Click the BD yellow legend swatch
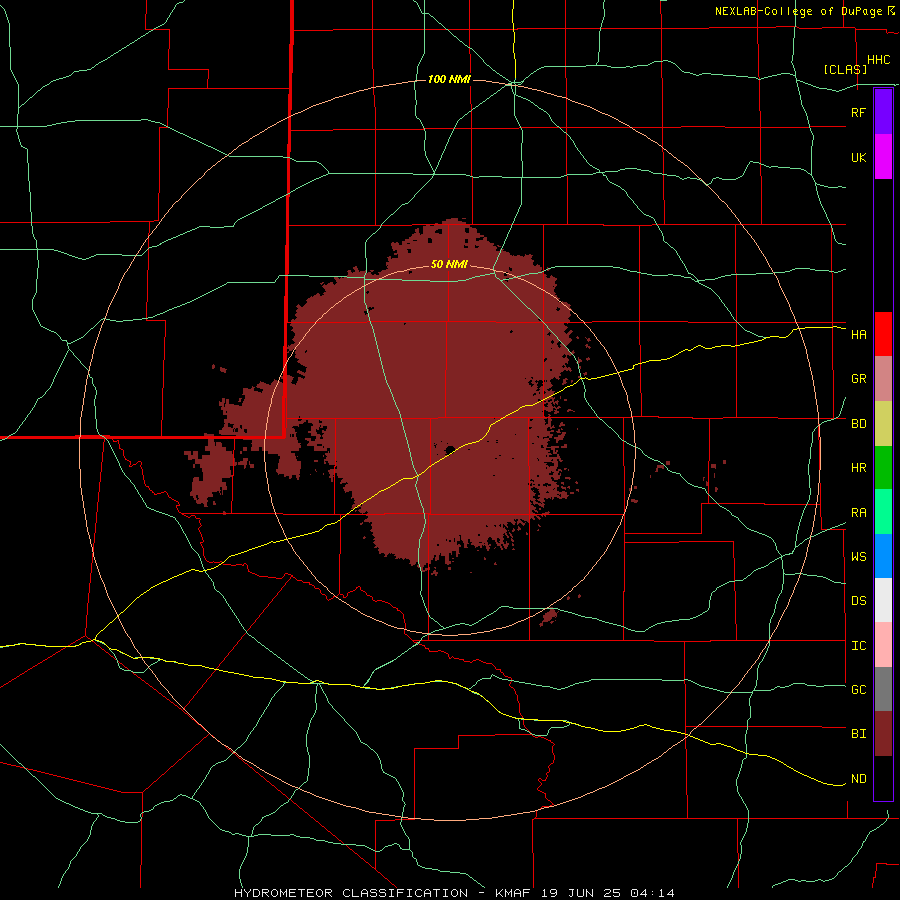The width and height of the screenshot is (900, 900). tap(883, 424)
